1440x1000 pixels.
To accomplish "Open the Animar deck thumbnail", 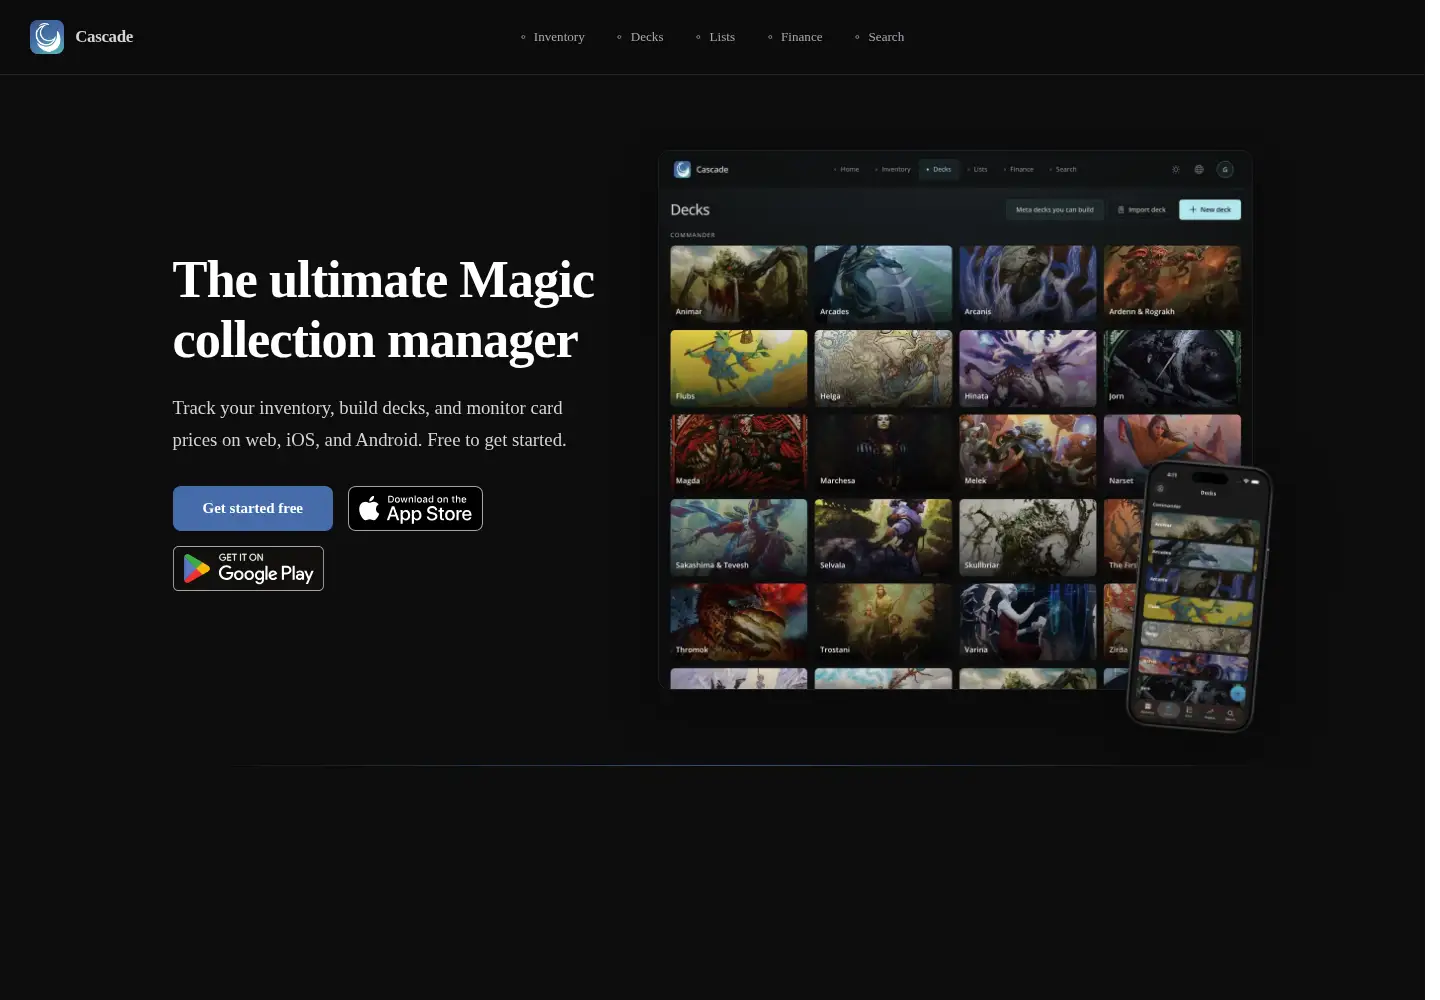I will click(739, 284).
